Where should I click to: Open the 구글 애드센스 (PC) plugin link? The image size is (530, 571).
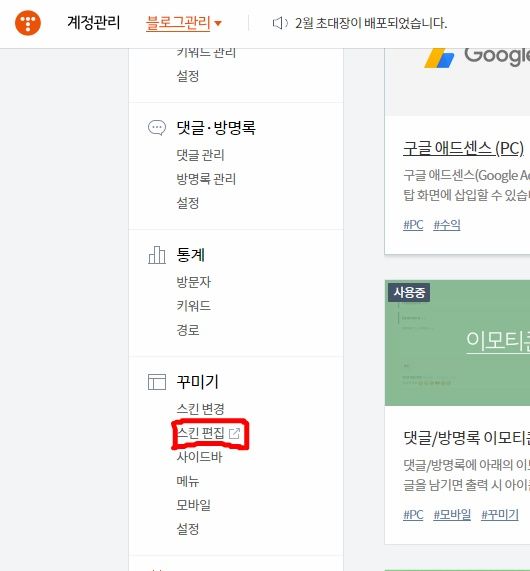click(463, 149)
